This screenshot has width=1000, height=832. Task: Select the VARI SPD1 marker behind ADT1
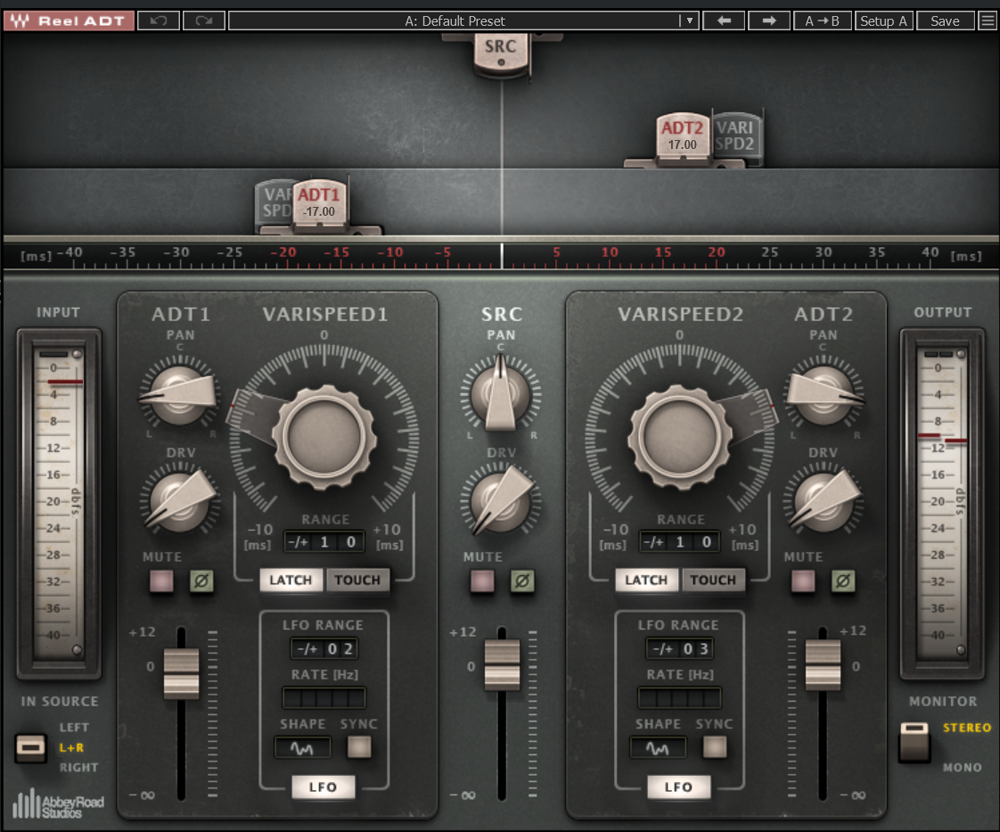click(x=276, y=203)
